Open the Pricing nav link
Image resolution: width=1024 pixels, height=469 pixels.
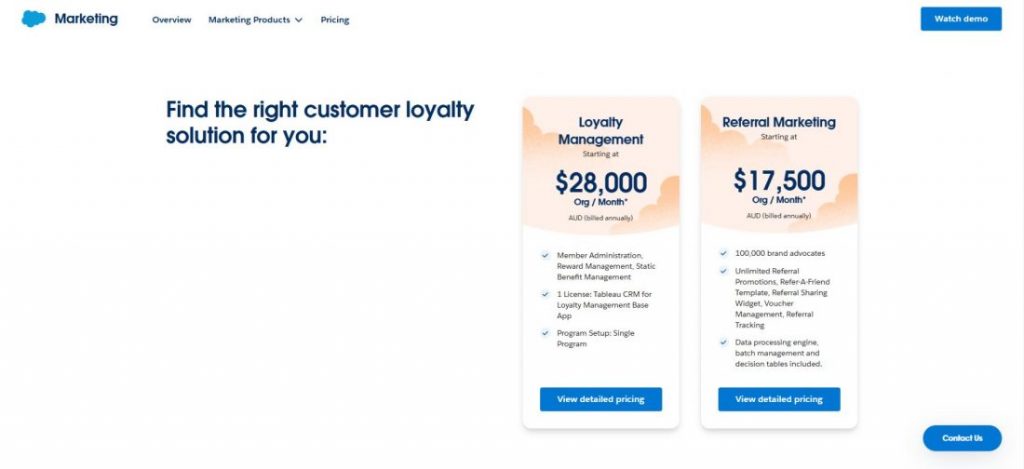334,20
